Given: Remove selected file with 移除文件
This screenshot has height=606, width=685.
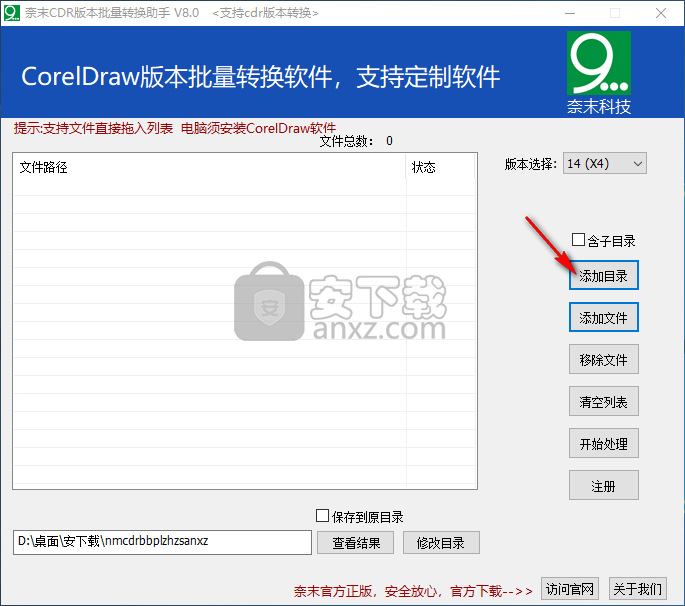Looking at the screenshot, I should [603, 359].
